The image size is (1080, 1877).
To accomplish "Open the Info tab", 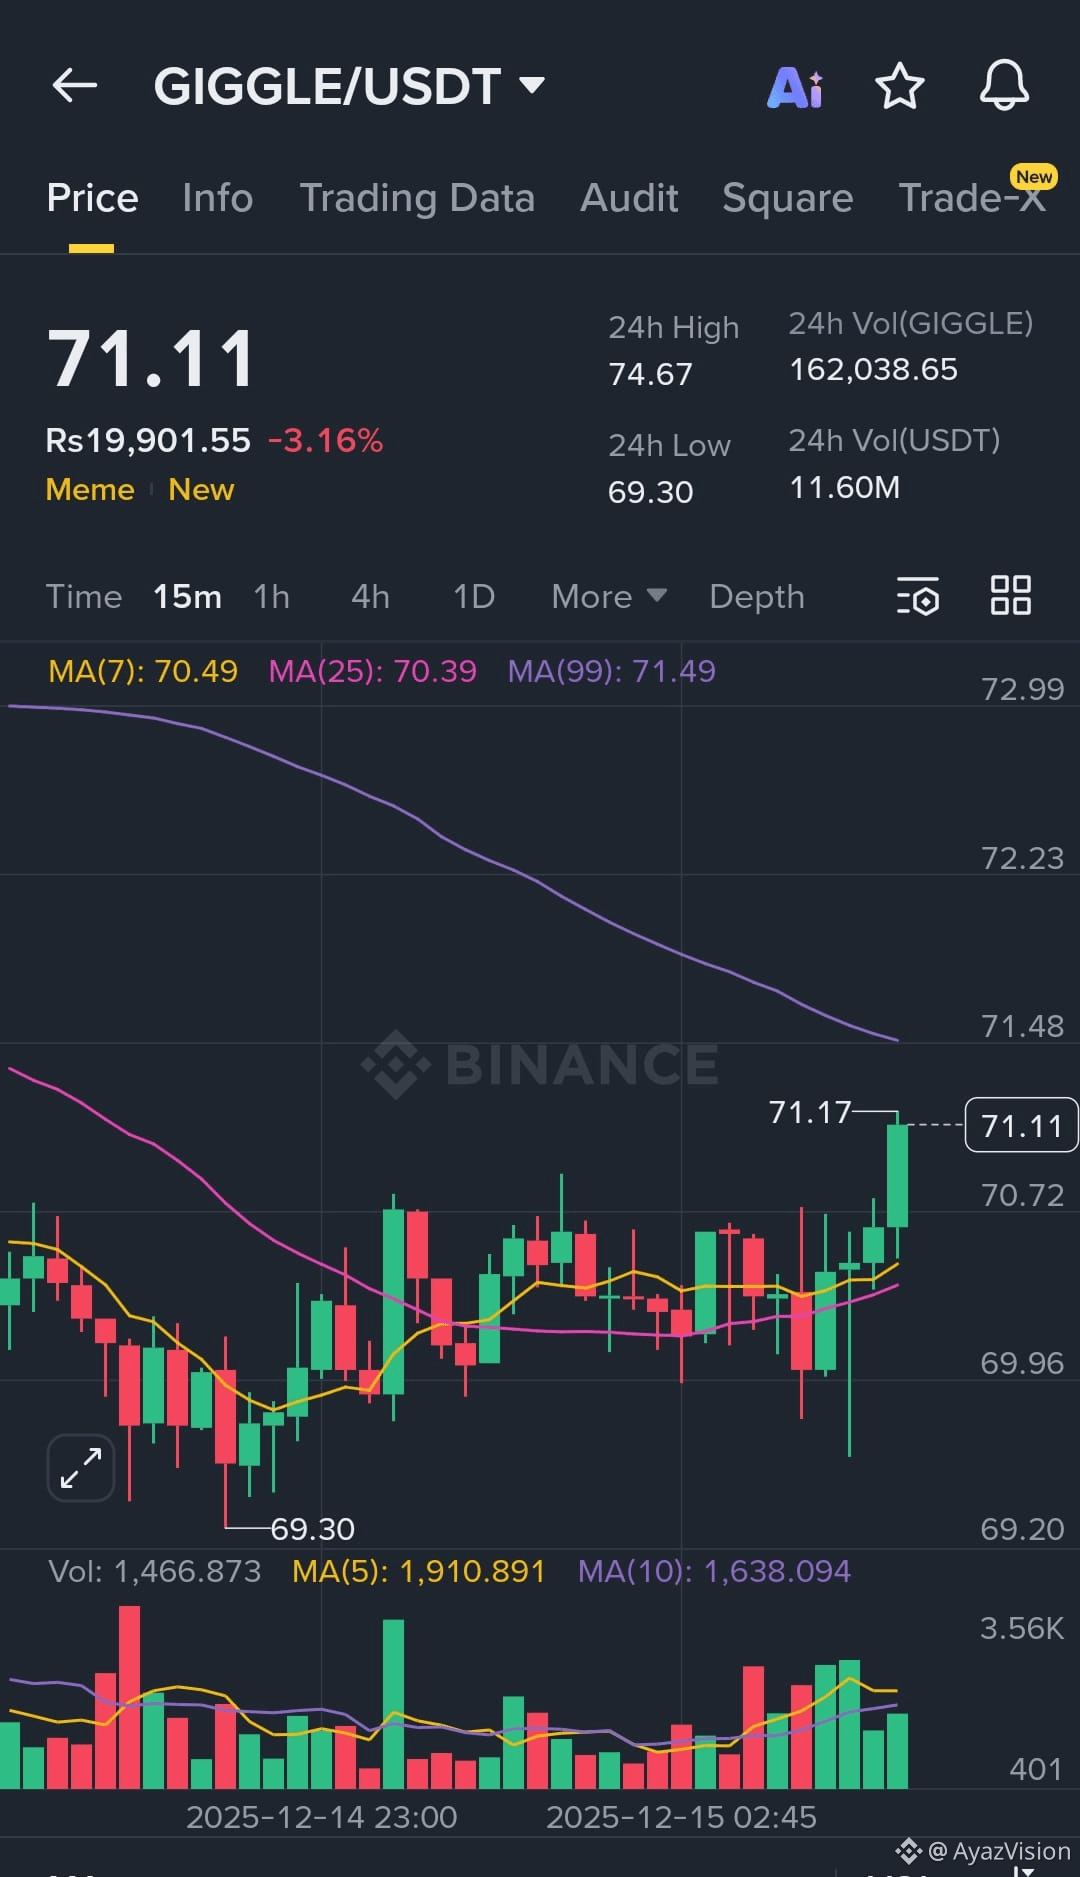I will 217,198.
